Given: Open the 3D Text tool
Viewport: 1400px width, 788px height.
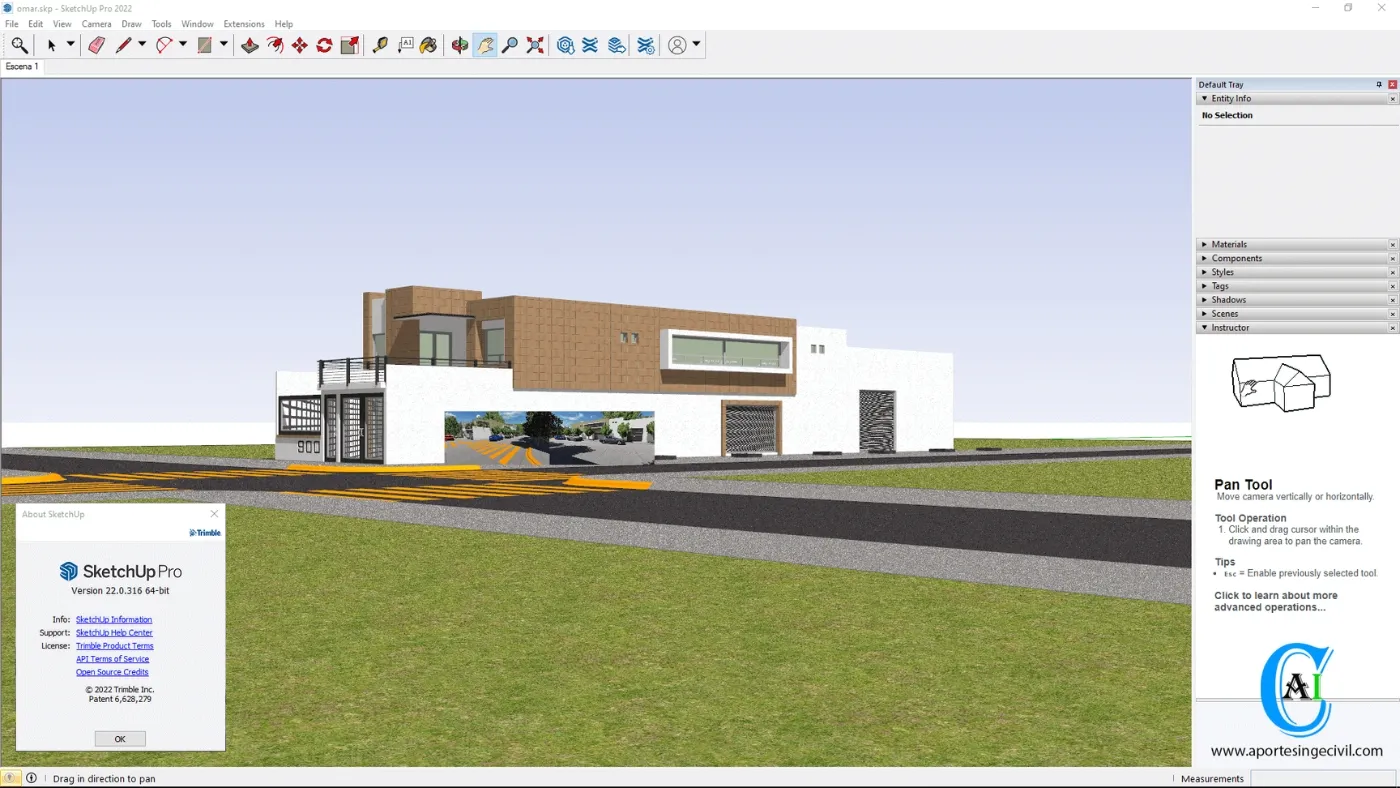Looking at the screenshot, I should pos(407,45).
